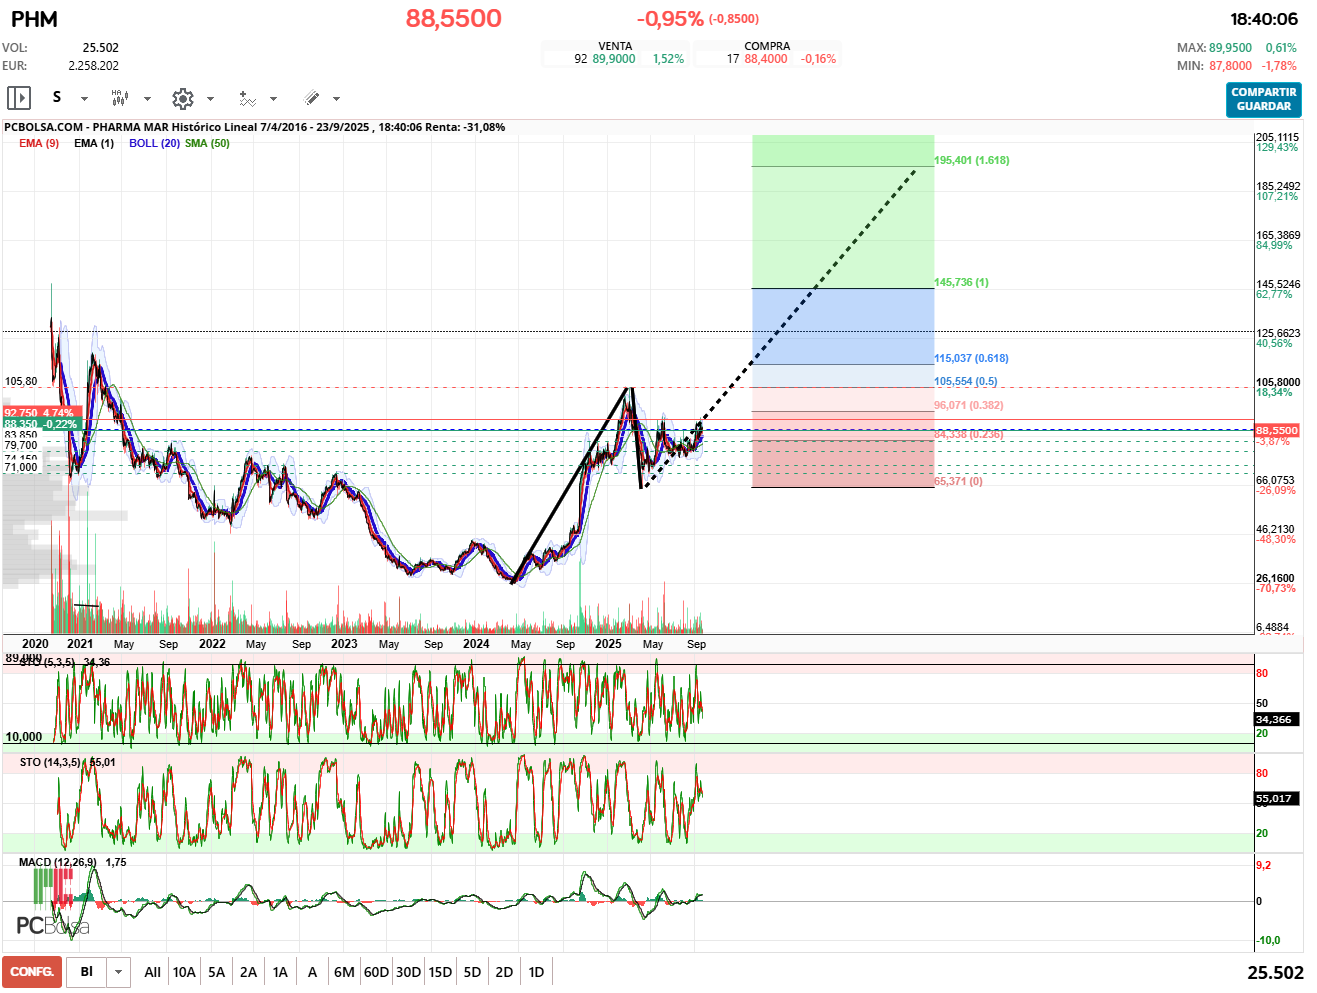
Task: Open the Heikin Ashi candle chart type icon
Action: (119, 98)
